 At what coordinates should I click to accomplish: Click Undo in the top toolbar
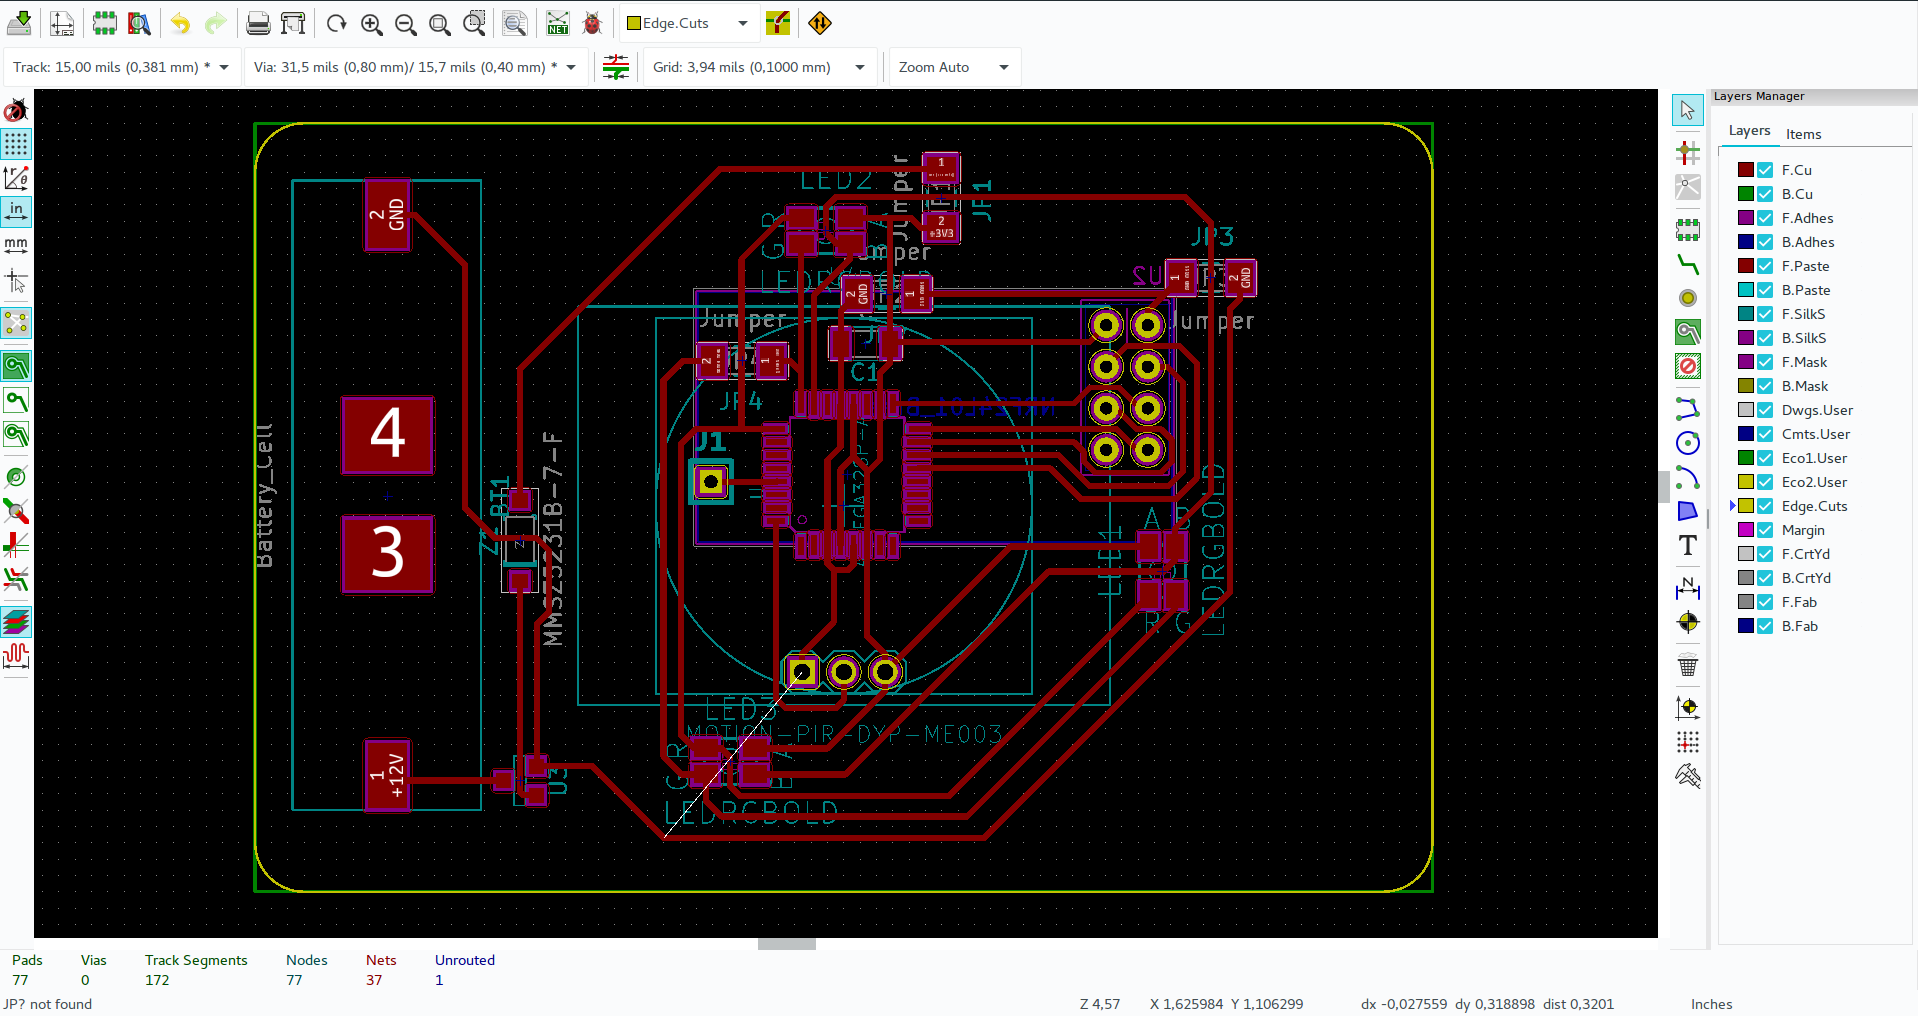coord(180,23)
